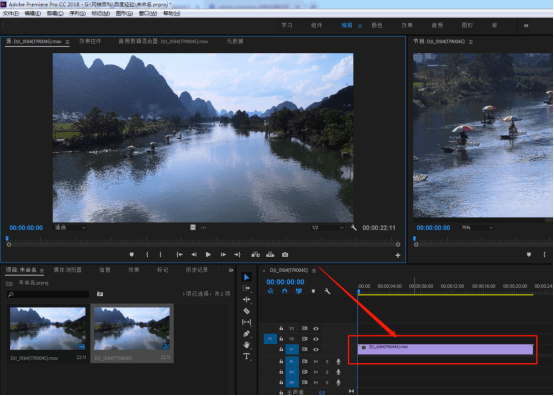This screenshot has width=554, height=396.
Task: Open Source panel tab menu icon
Action: click(67, 42)
